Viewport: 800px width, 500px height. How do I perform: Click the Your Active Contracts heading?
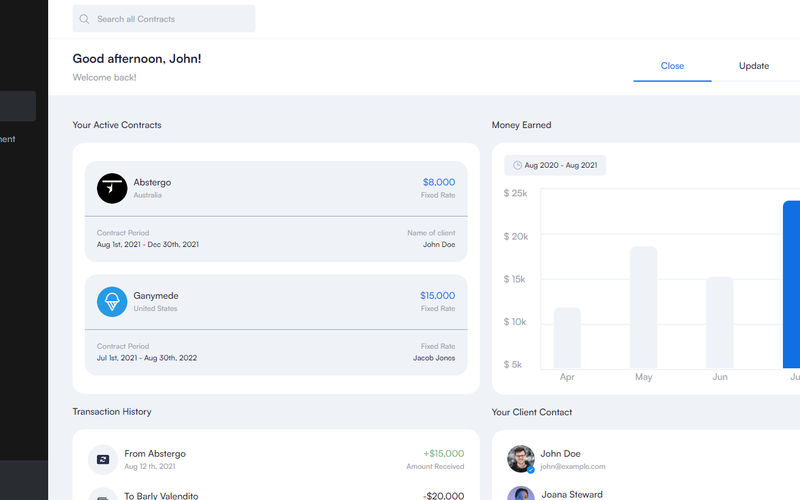[117, 125]
